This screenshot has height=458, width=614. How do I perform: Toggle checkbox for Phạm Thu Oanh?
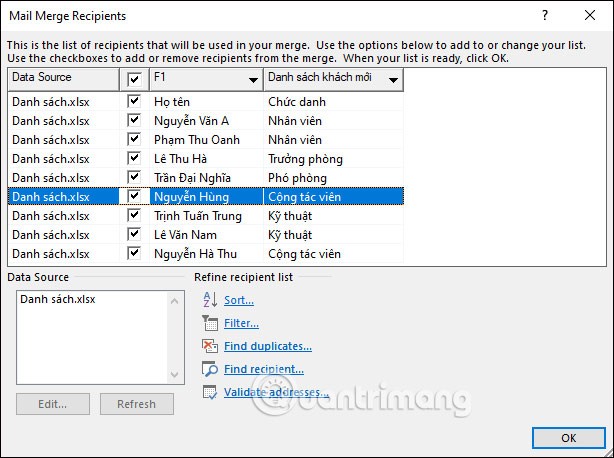(134, 139)
